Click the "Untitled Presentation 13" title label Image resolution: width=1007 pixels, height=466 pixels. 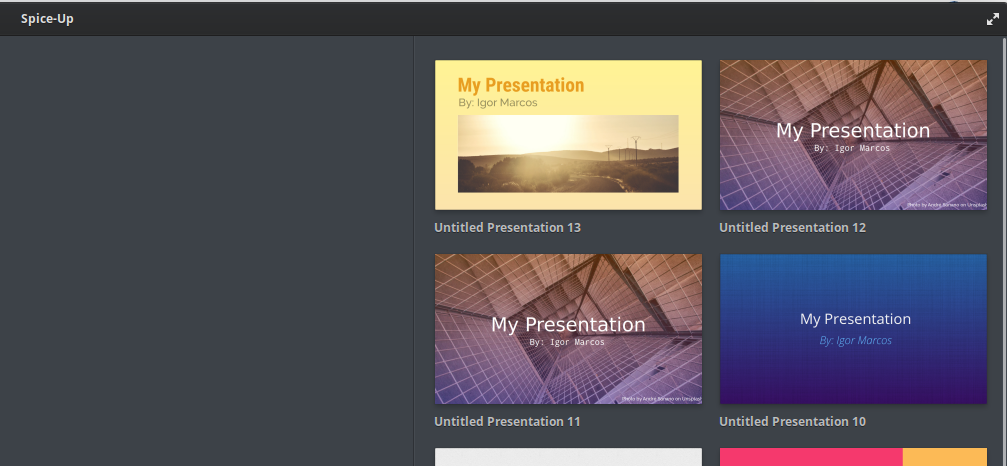point(507,227)
